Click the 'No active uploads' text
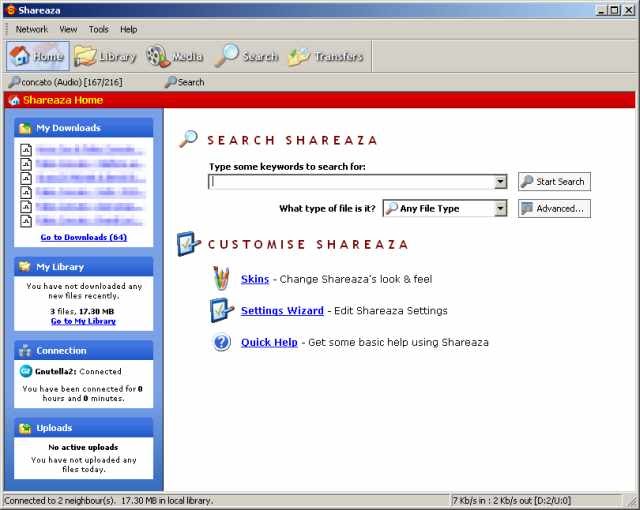The width and height of the screenshot is (640, 510). tap(83, 447)
